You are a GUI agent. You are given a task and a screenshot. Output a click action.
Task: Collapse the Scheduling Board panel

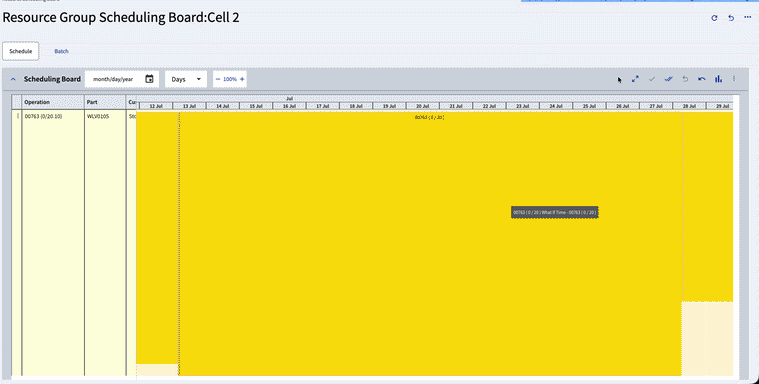(13, 79)
